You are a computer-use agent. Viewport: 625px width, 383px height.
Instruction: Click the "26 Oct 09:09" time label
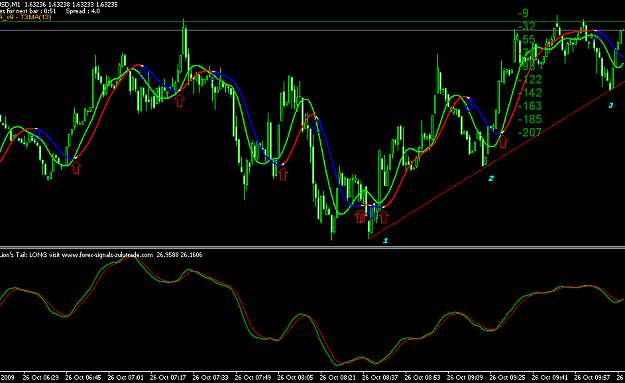tap(465, 377)
